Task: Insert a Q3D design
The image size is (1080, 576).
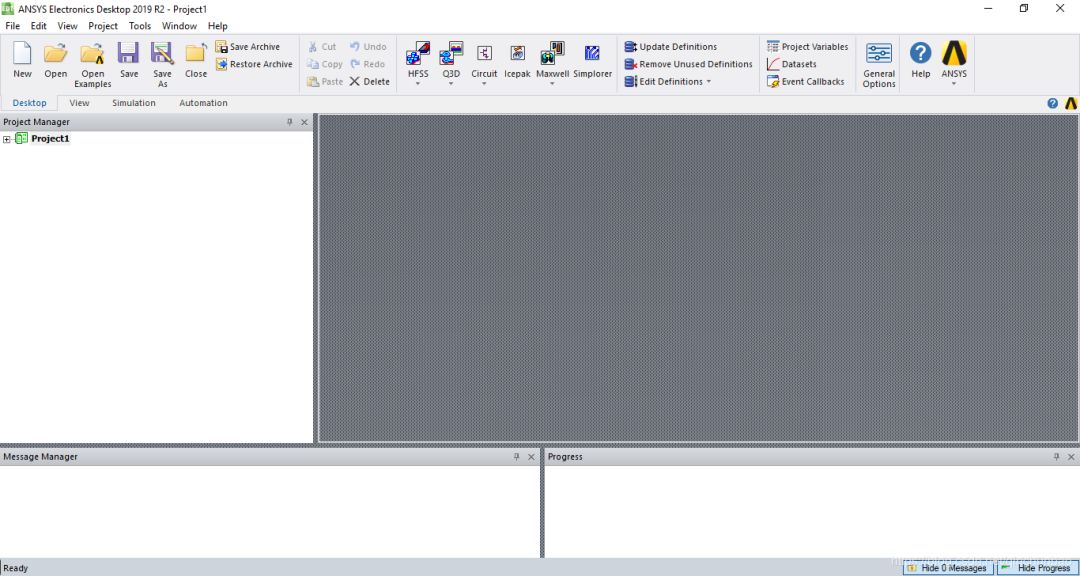Action: (451, 59)
